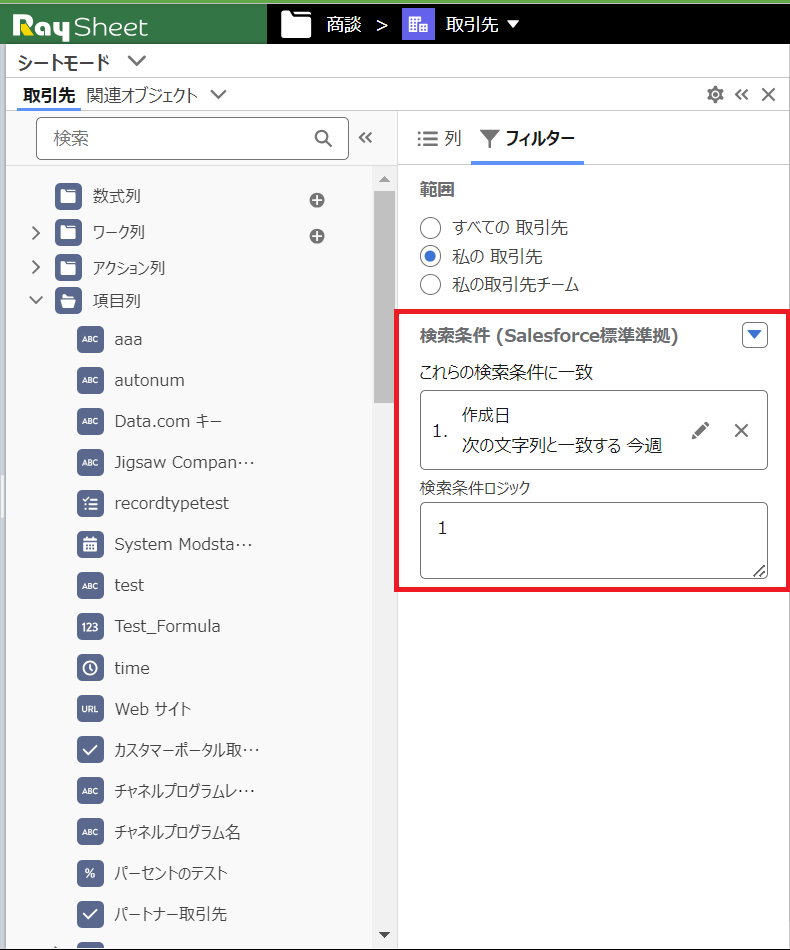The image size is (790, 950).
Task: Click the 取引先 building icon in header
Action: (418, 24)
